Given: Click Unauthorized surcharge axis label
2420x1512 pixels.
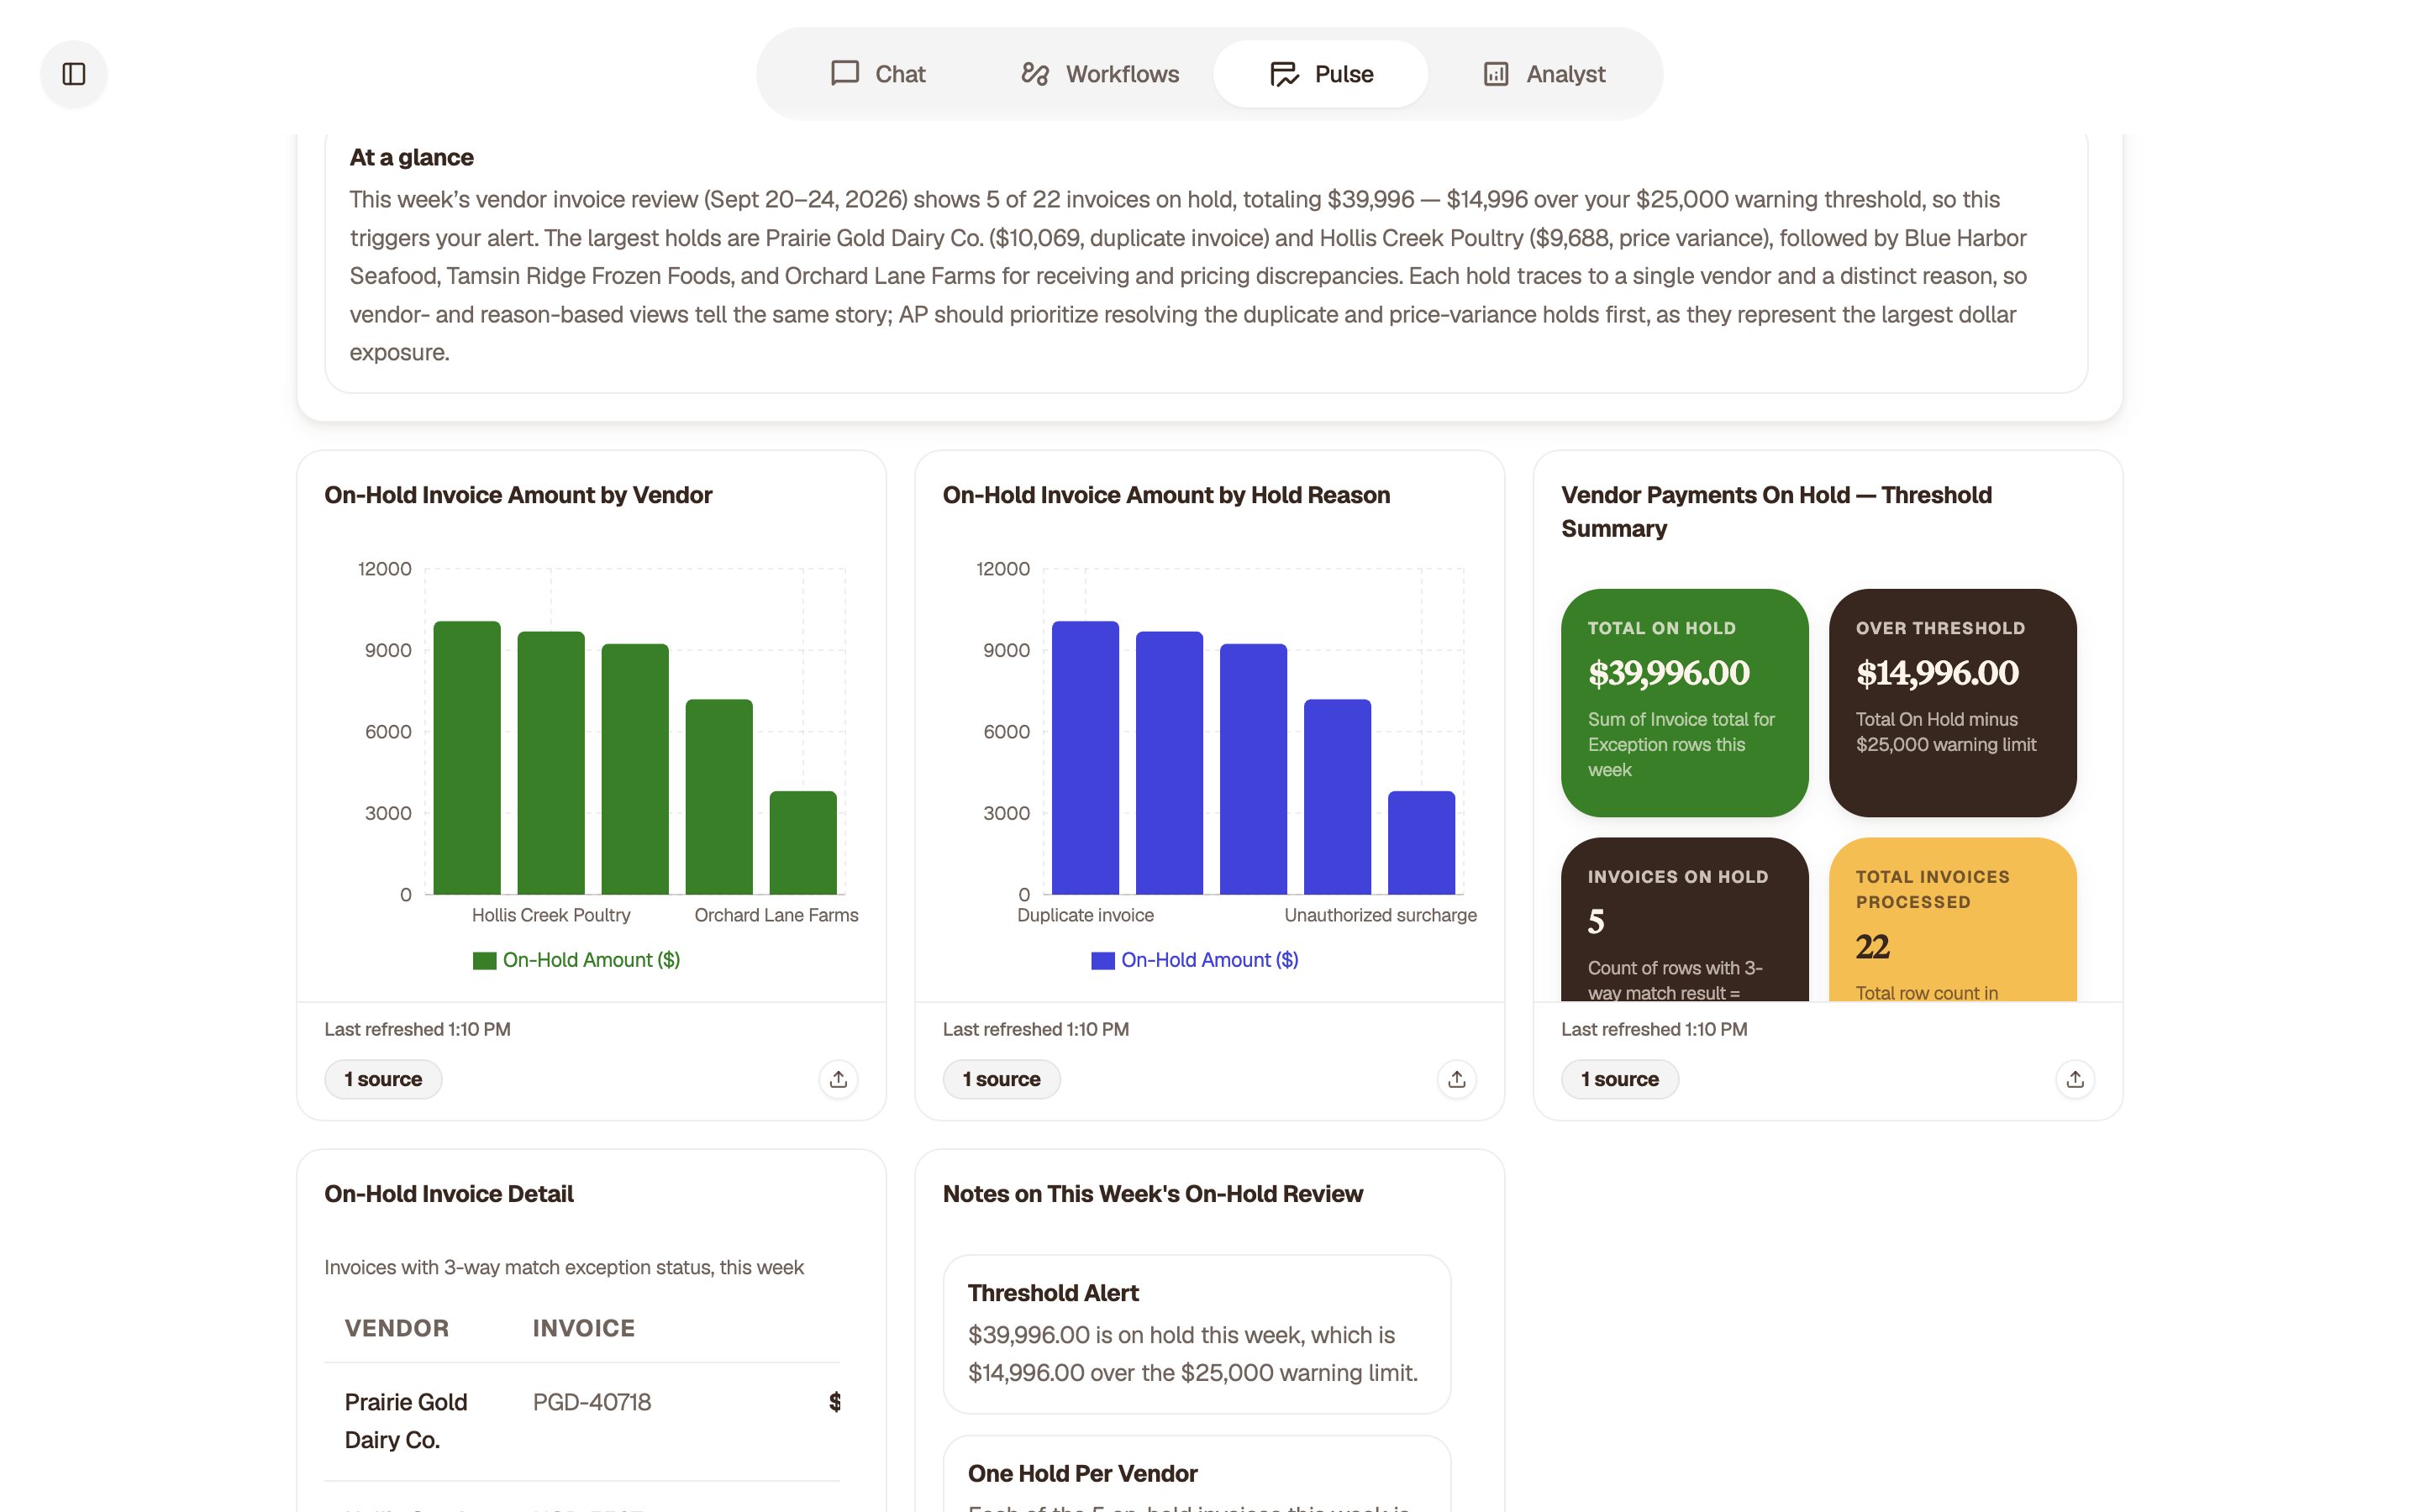Looking at the screenshot, I should coord(1380,915).
